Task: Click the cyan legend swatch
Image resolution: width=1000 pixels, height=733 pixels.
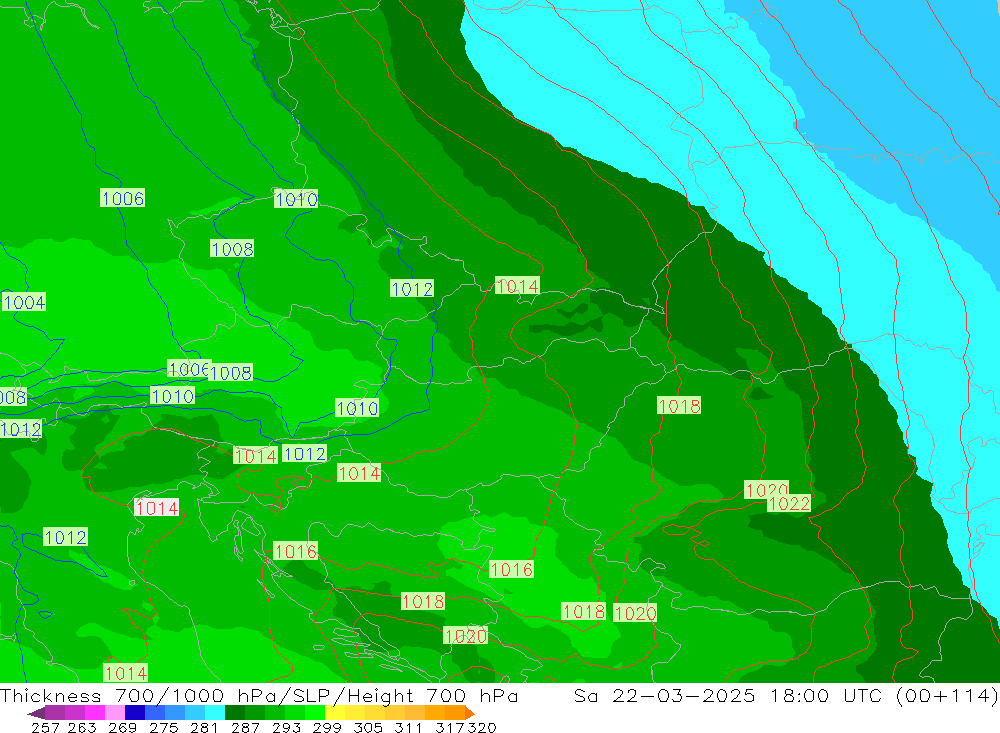Action: click(x=215, y=713)
